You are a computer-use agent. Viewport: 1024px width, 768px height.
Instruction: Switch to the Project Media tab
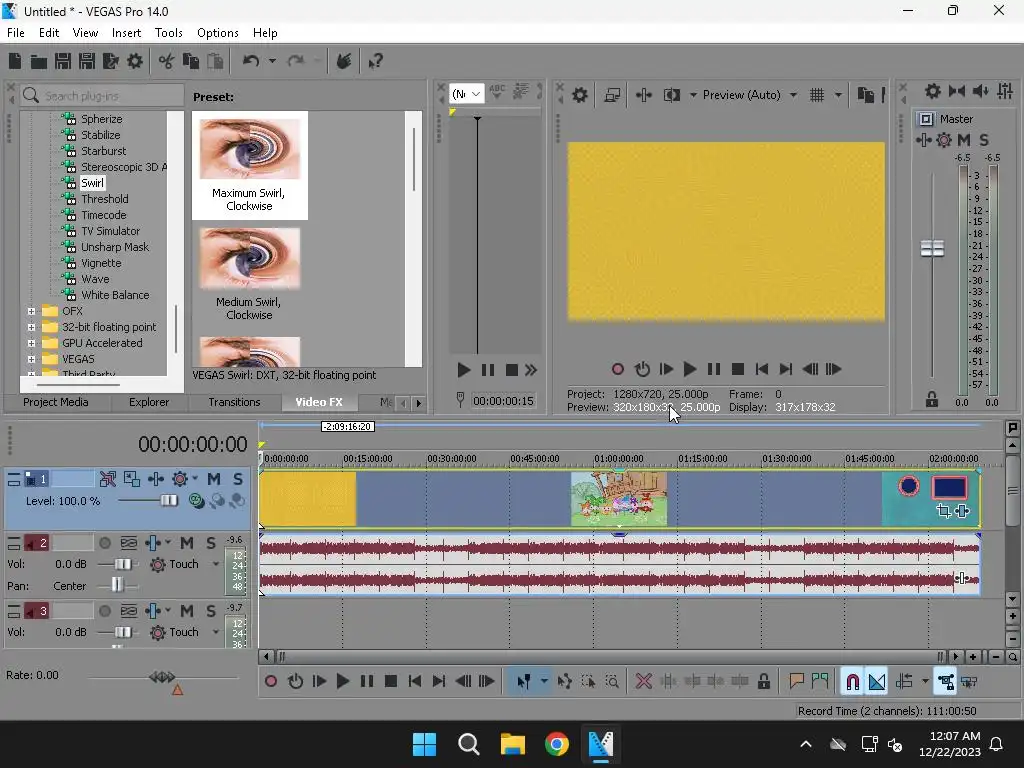(56, 402)
